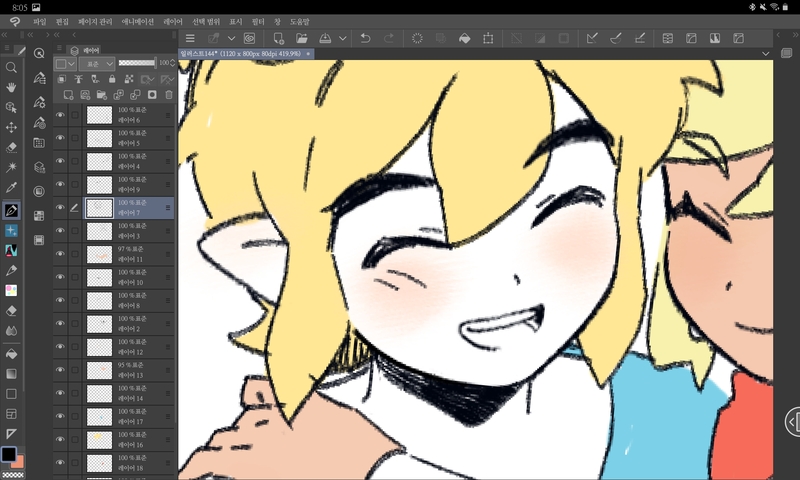This screenshot has height=480, width=800.
Task: Check the selection box for layer 3
Action: [x=75, y=231]
